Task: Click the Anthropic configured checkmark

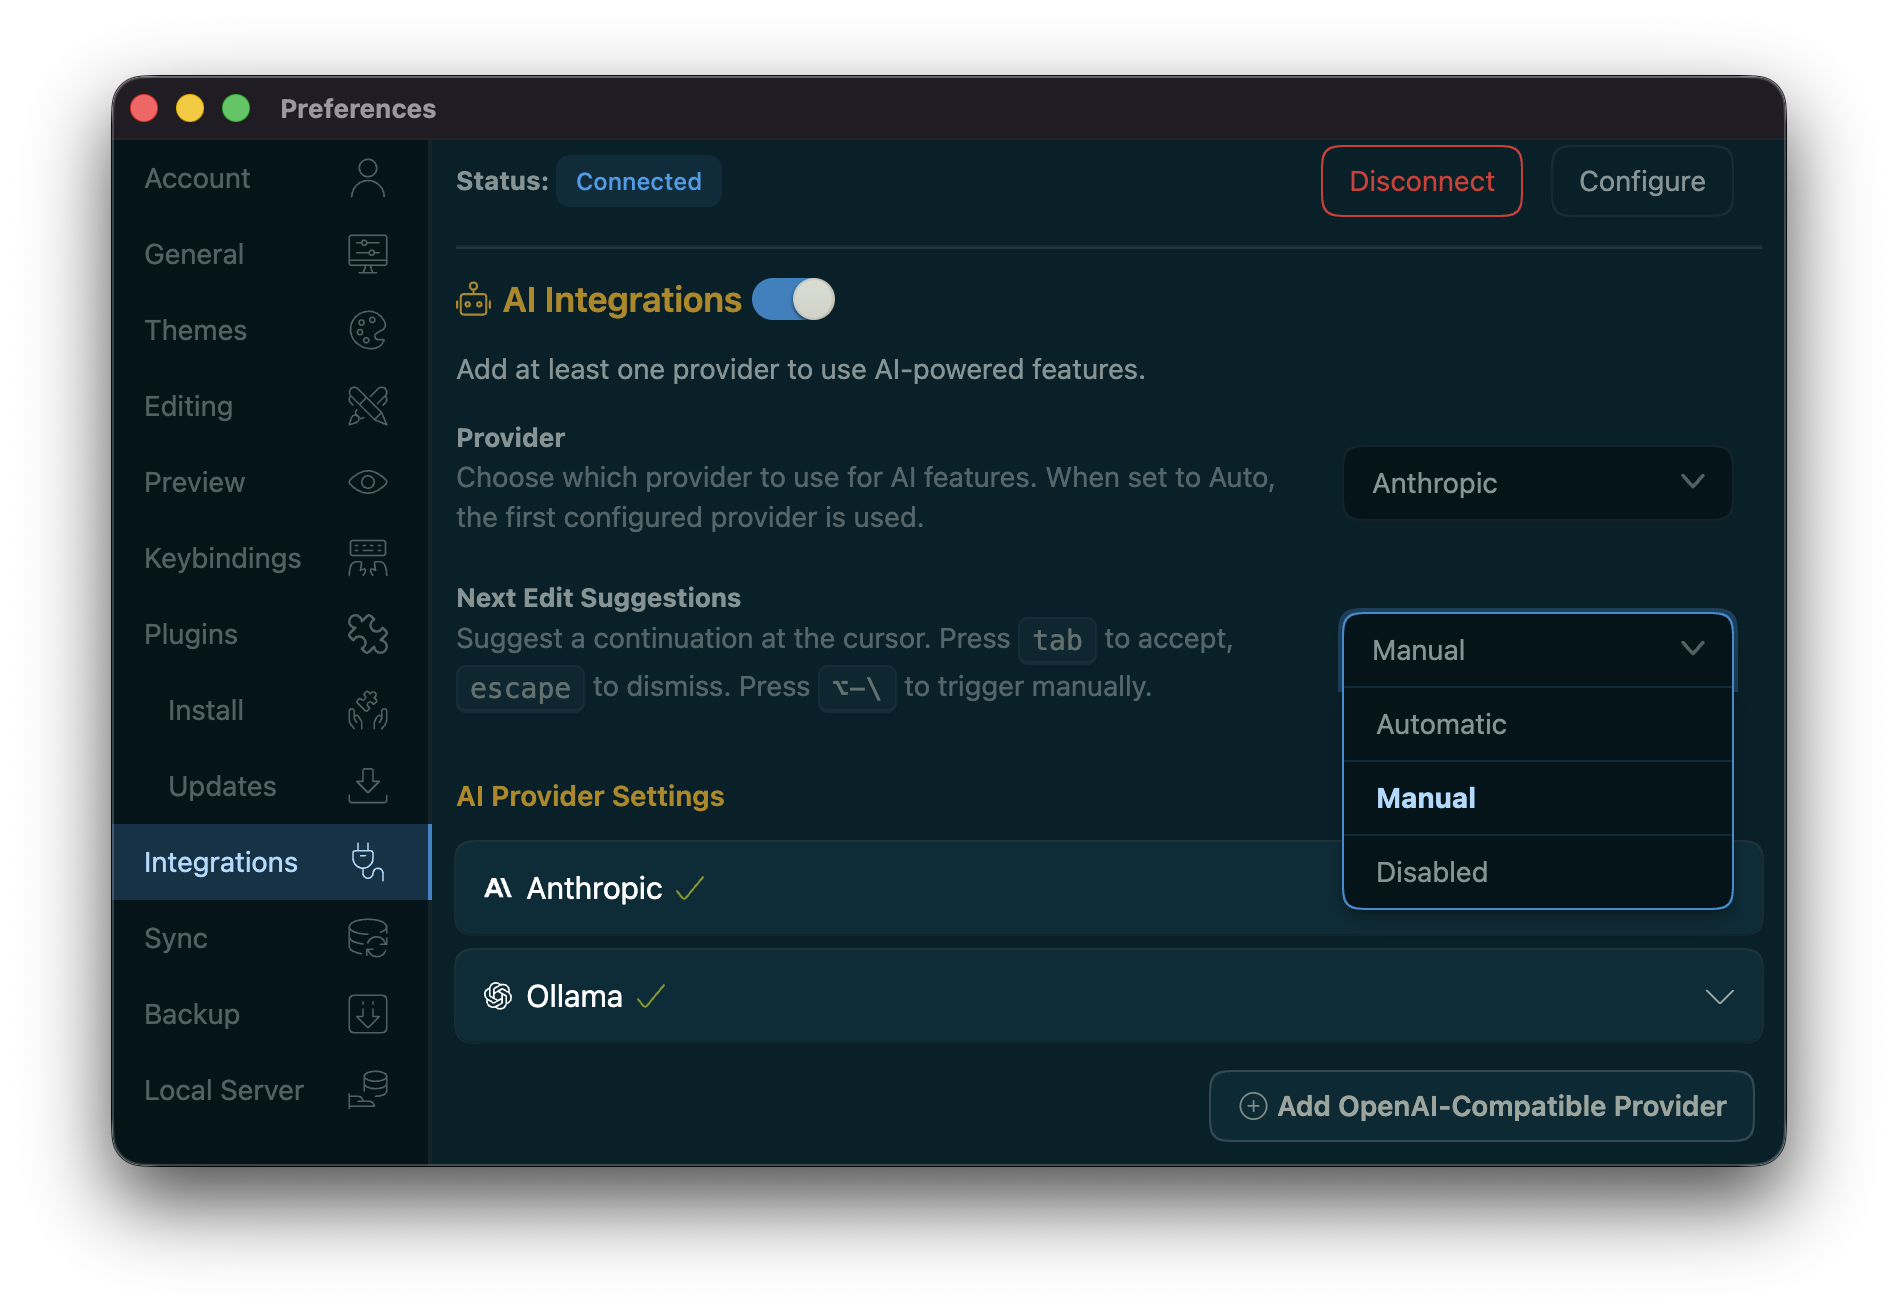Action: click(690, 888)
